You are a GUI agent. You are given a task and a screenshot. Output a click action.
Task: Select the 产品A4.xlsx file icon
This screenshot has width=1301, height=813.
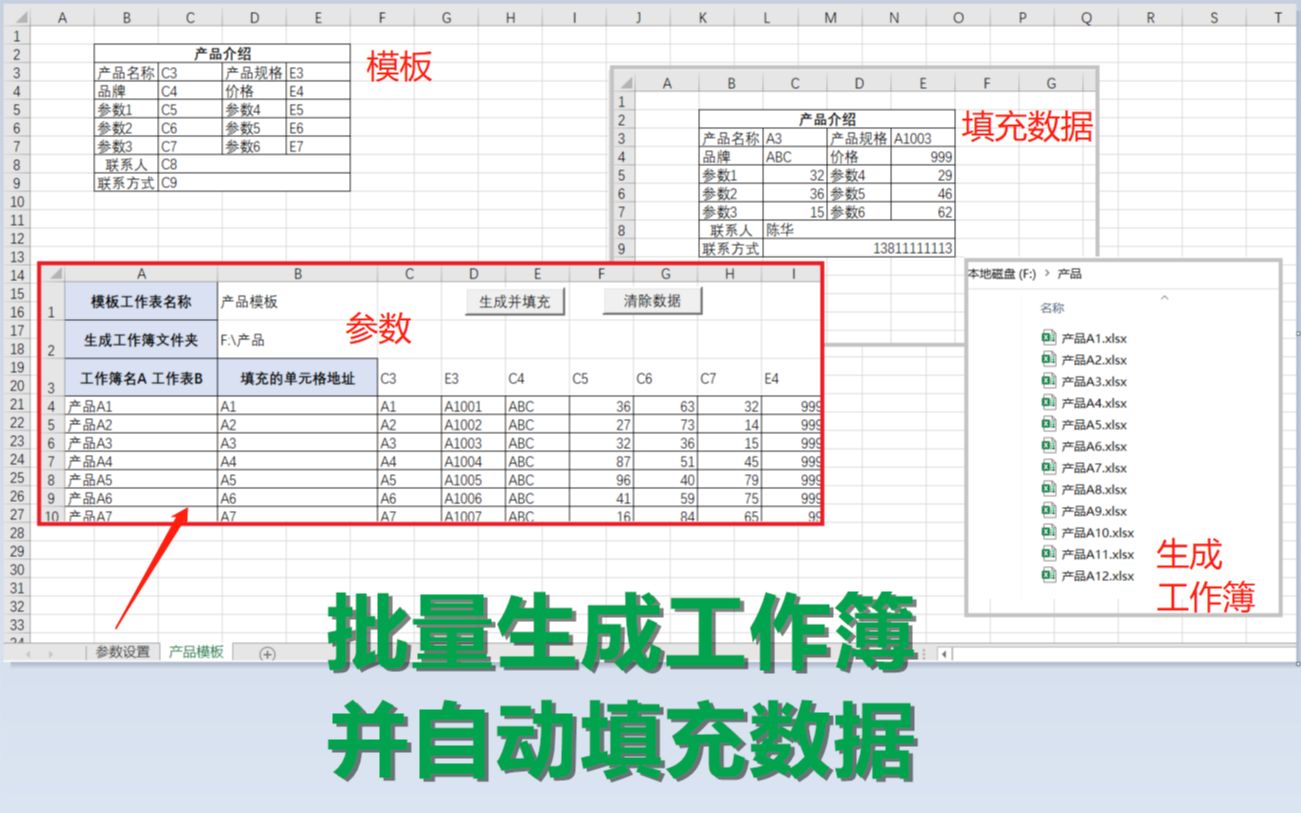point(1049,403)
